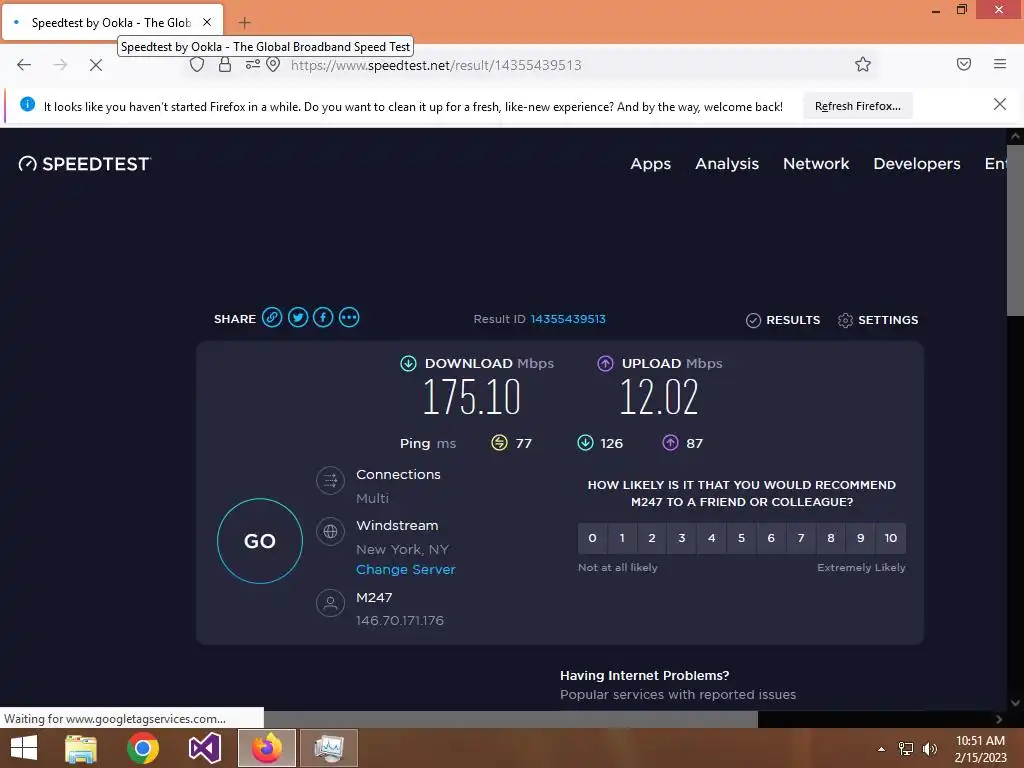Click the scroll right arrow at page bottom

pos(999,719)
